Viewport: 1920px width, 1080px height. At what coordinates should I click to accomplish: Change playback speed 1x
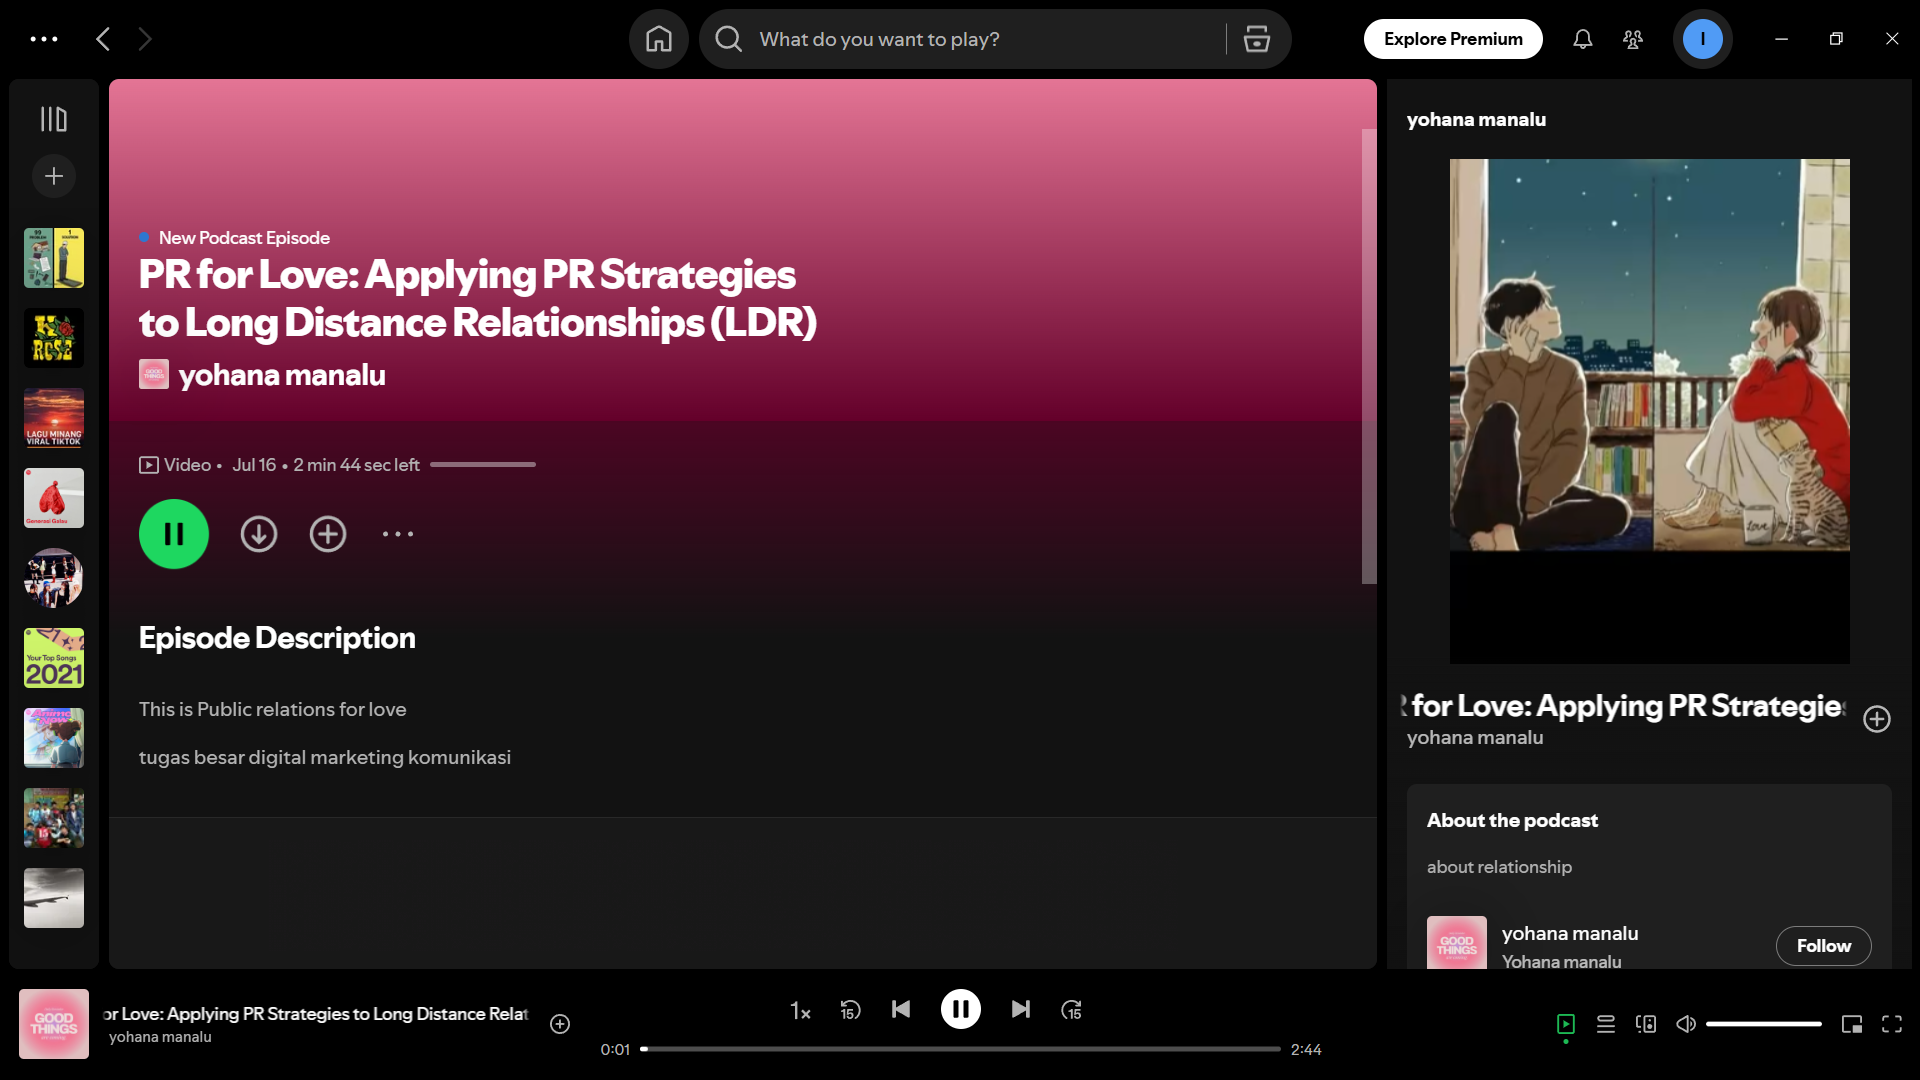[800, 1011]
